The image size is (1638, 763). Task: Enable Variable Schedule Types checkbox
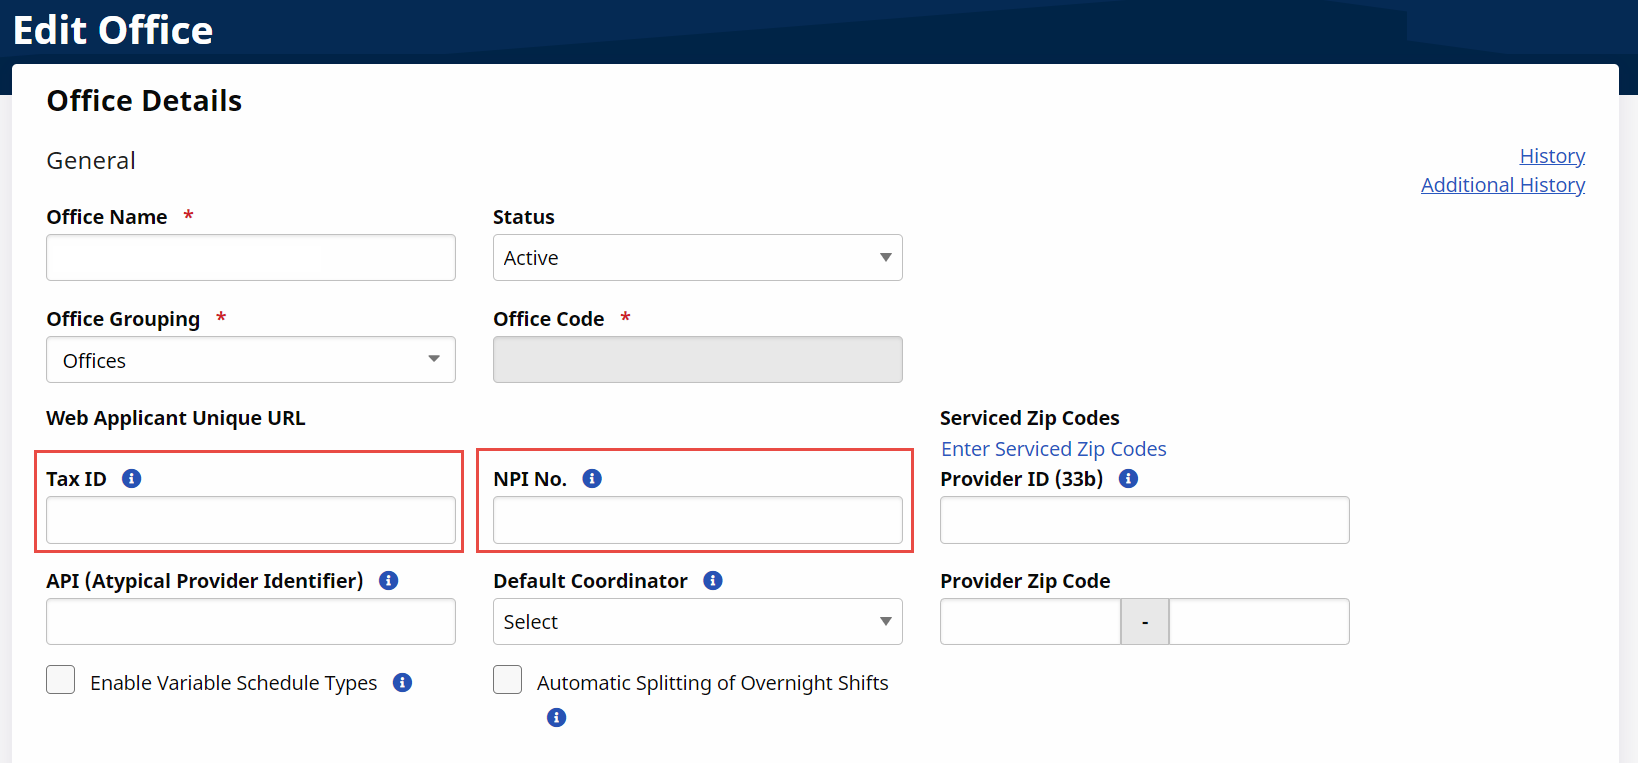pos(61,680)
